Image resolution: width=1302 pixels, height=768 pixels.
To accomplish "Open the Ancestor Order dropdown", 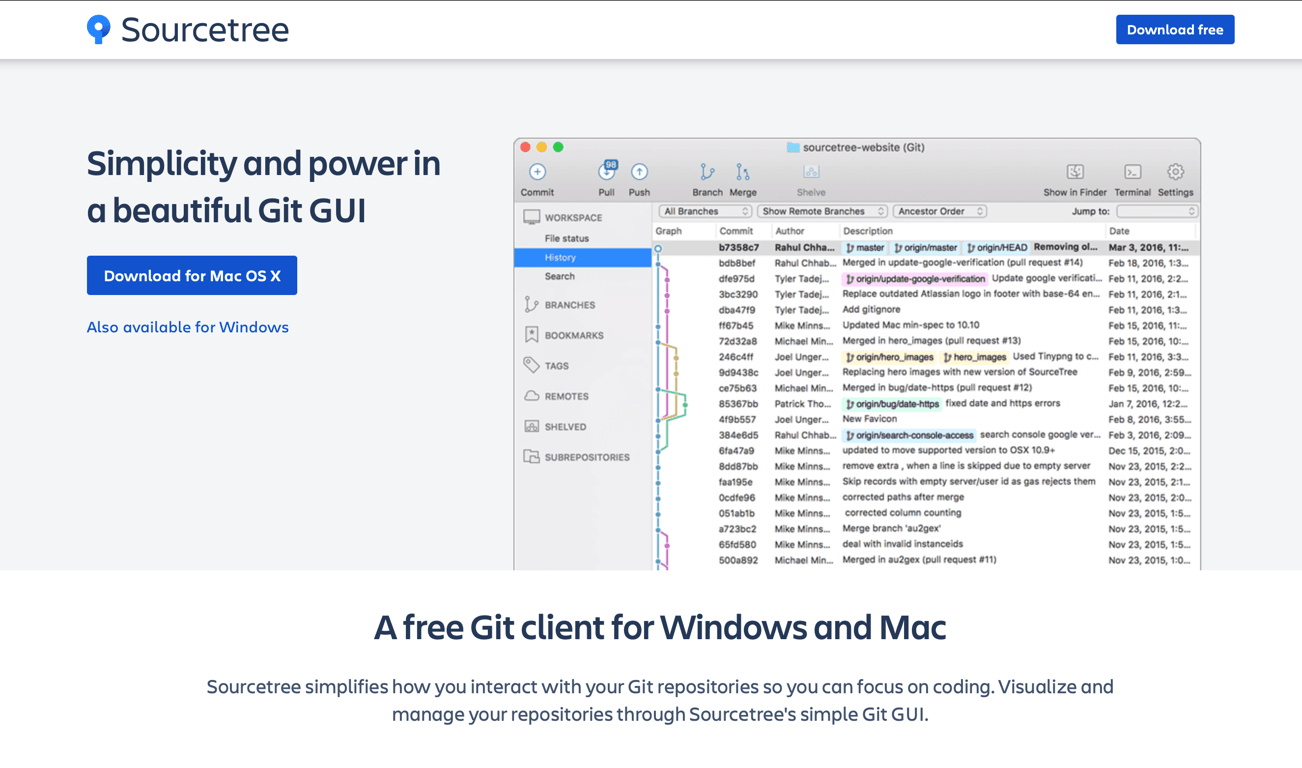I will 940,211.
